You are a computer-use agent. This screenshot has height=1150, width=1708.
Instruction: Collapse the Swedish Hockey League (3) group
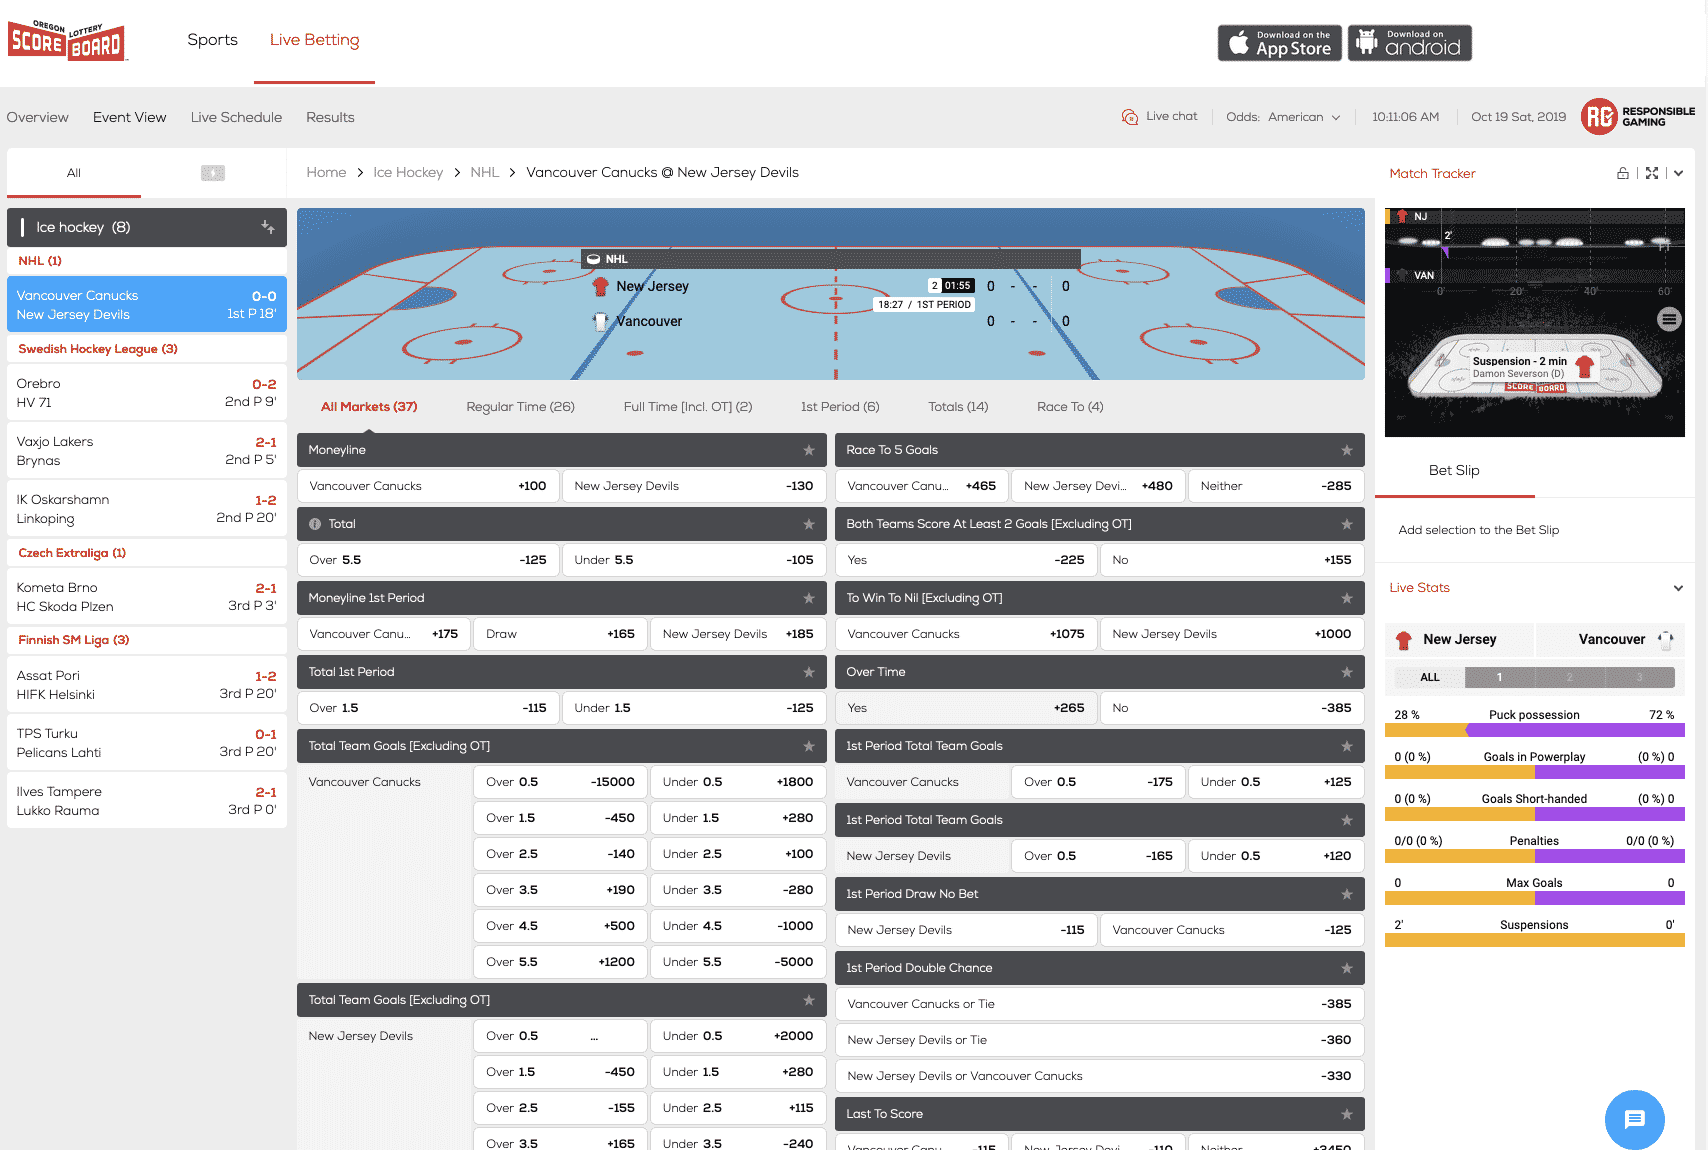[147, 349]
